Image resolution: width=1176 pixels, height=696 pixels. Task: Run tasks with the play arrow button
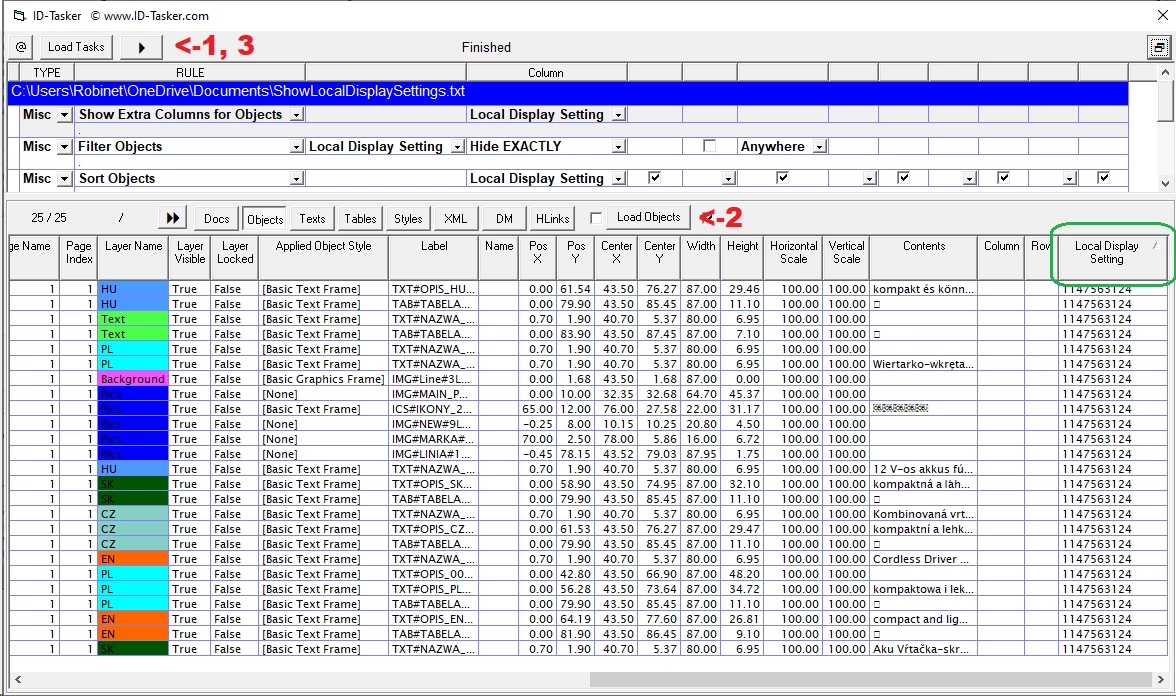click(x=141, y=47)
